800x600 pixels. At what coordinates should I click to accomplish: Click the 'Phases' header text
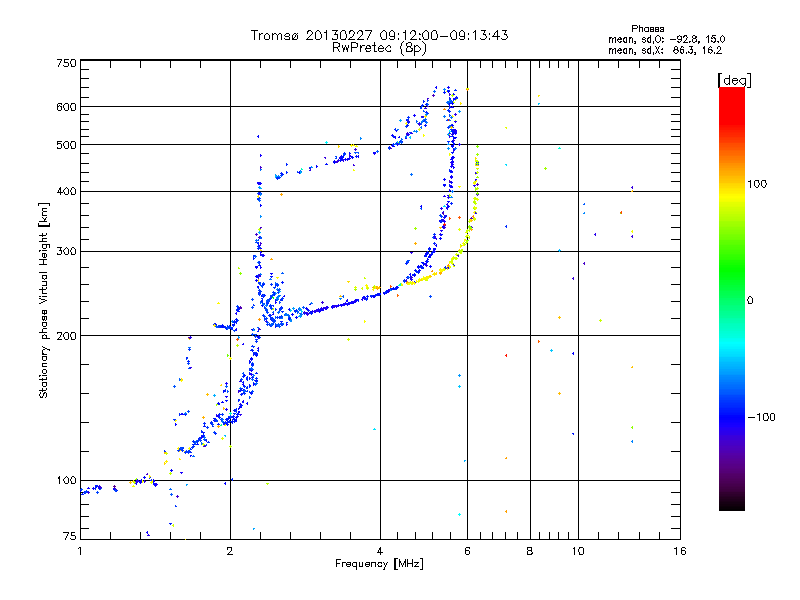point(647,29)
